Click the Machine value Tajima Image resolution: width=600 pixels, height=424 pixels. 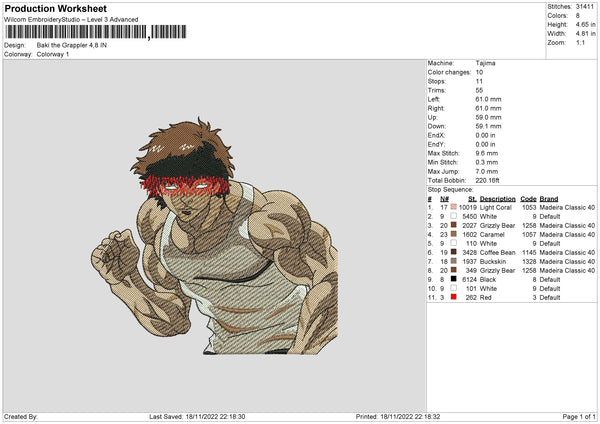485,63
